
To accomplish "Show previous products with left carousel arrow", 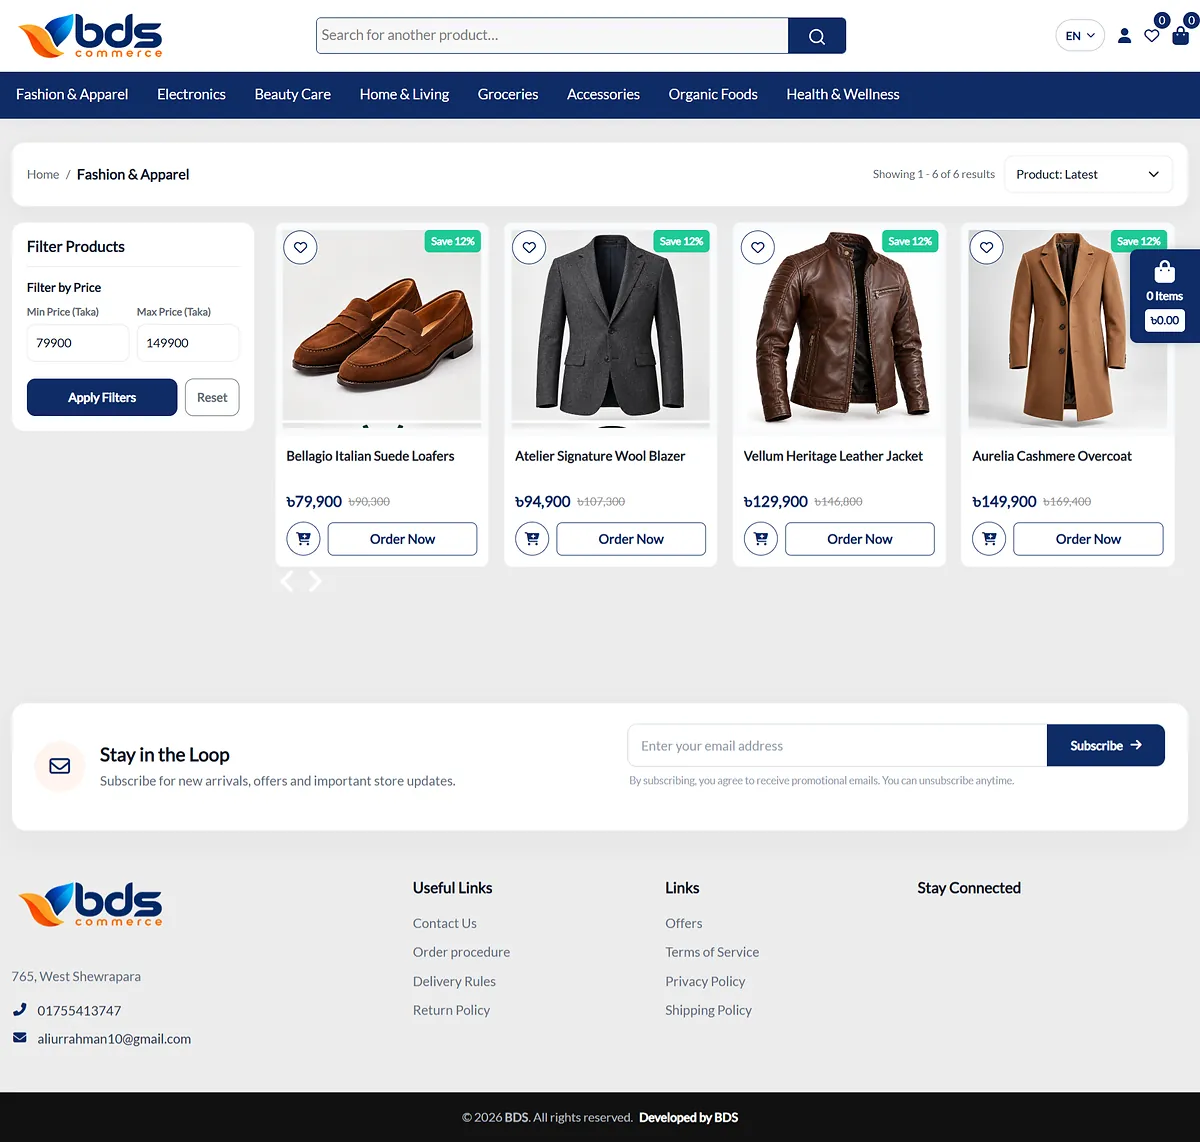I will 287,581.
